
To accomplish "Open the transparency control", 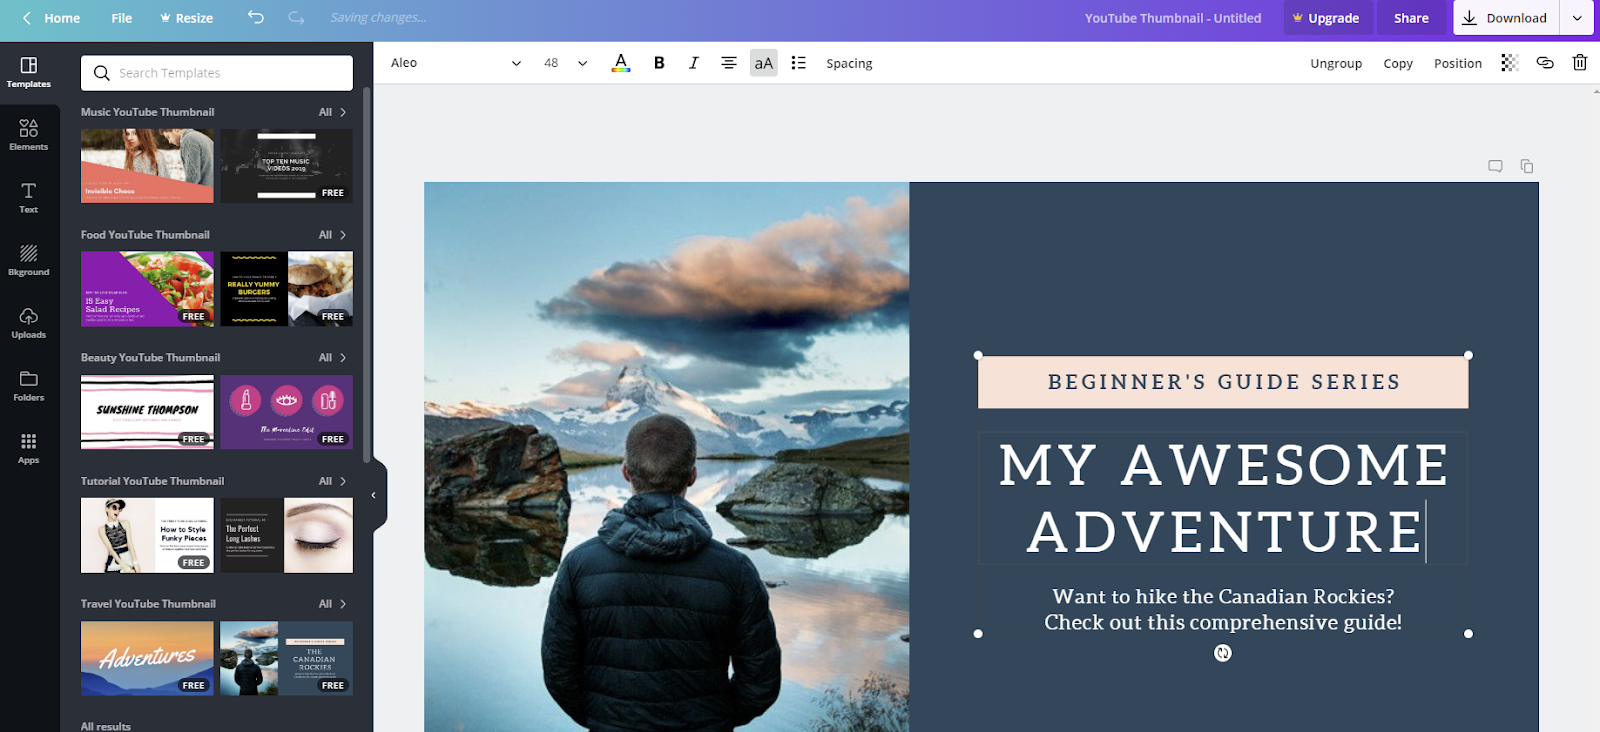I will [1510, 63].
